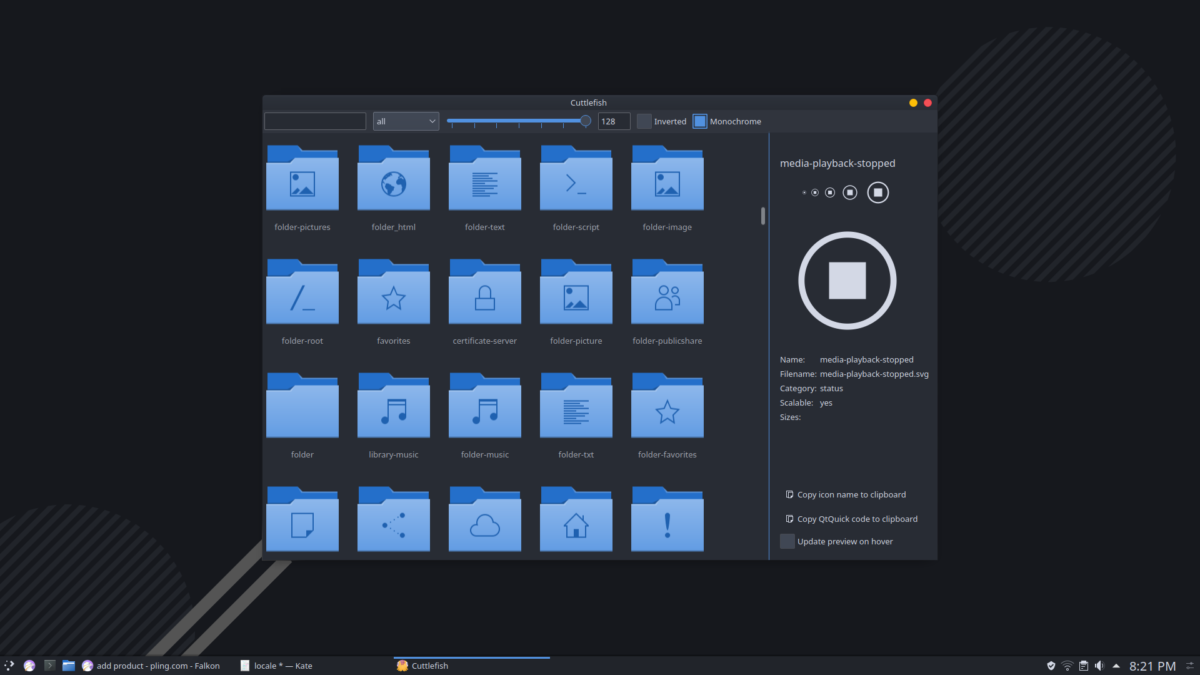The height and width of the screenshot is (675, 1200).
Task: Copy QtQuick code to clipboard
Action: coord(851,518)
